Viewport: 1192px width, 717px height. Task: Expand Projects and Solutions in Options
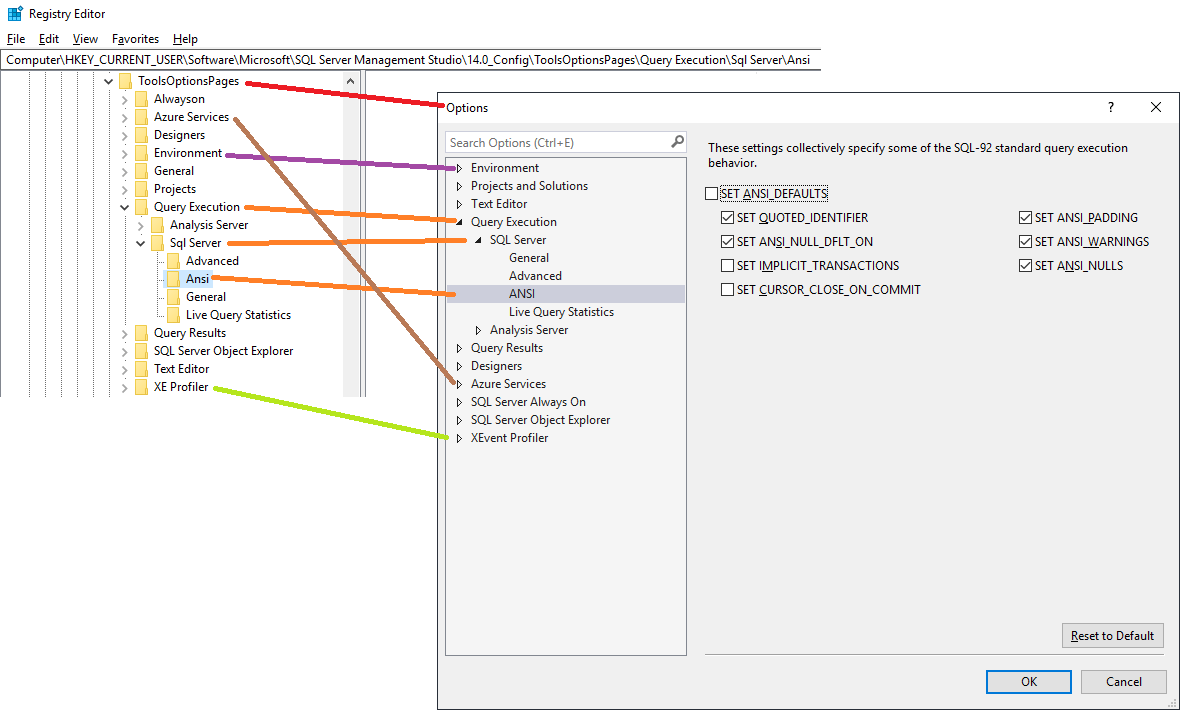pyautogui.click(x=459, y=186)
